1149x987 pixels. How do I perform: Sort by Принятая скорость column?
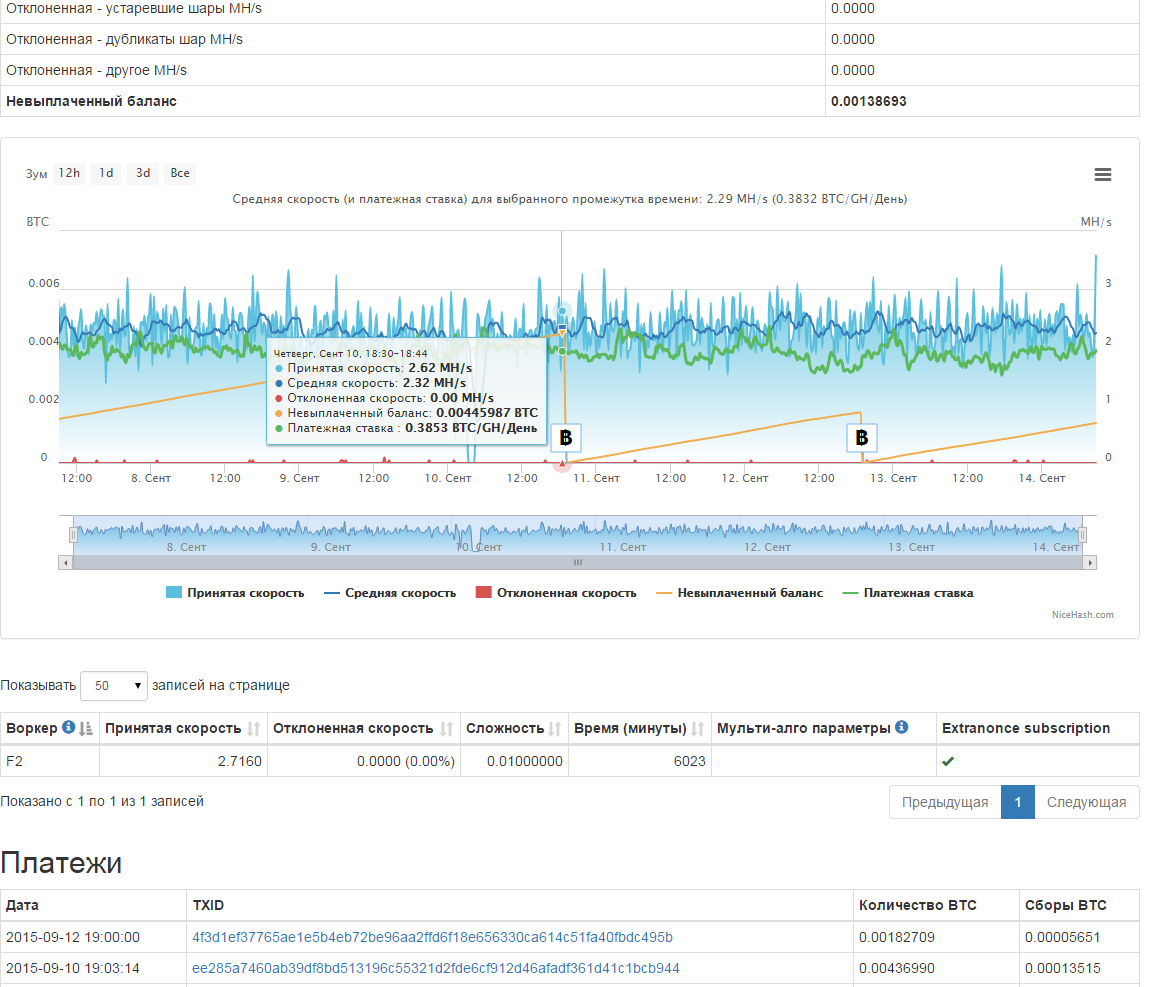click(254, 729)
